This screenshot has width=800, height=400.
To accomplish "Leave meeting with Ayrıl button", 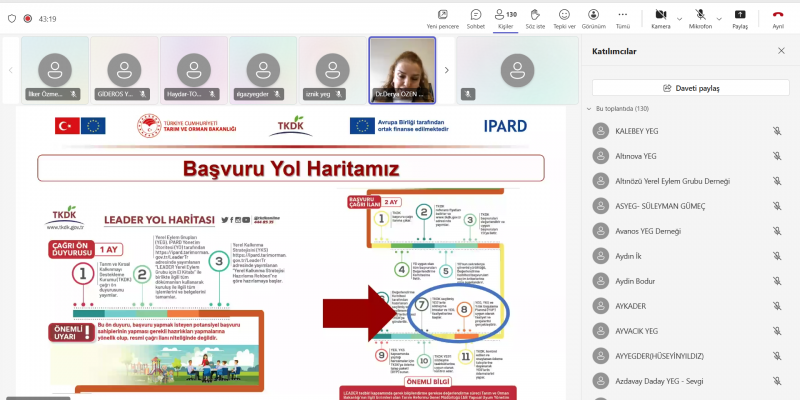I will [x=778, y=19].
